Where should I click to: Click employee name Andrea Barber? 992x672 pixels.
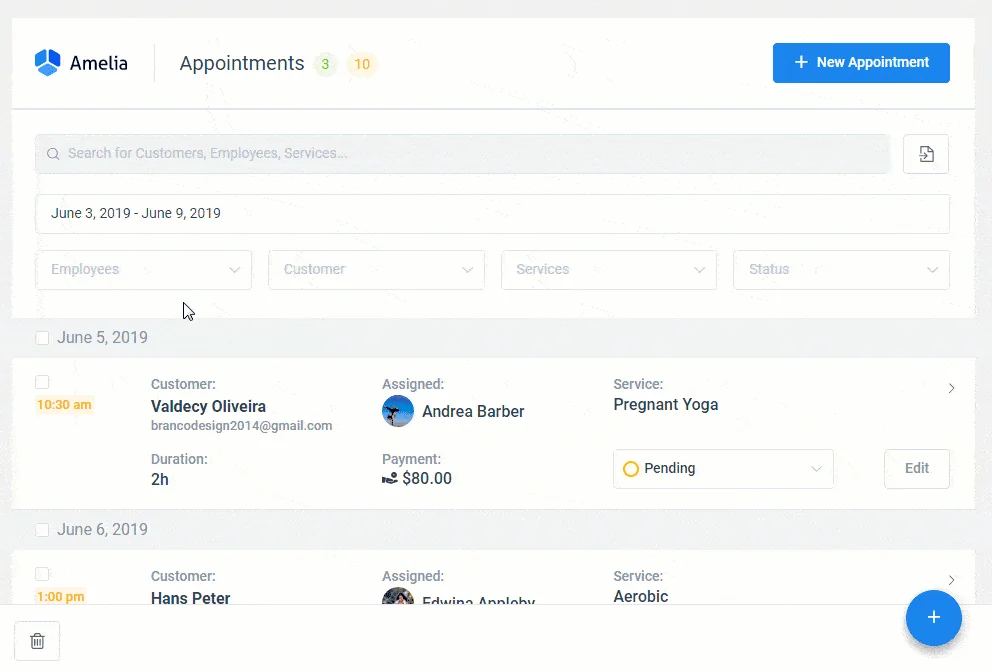click(x=473, y=411)
